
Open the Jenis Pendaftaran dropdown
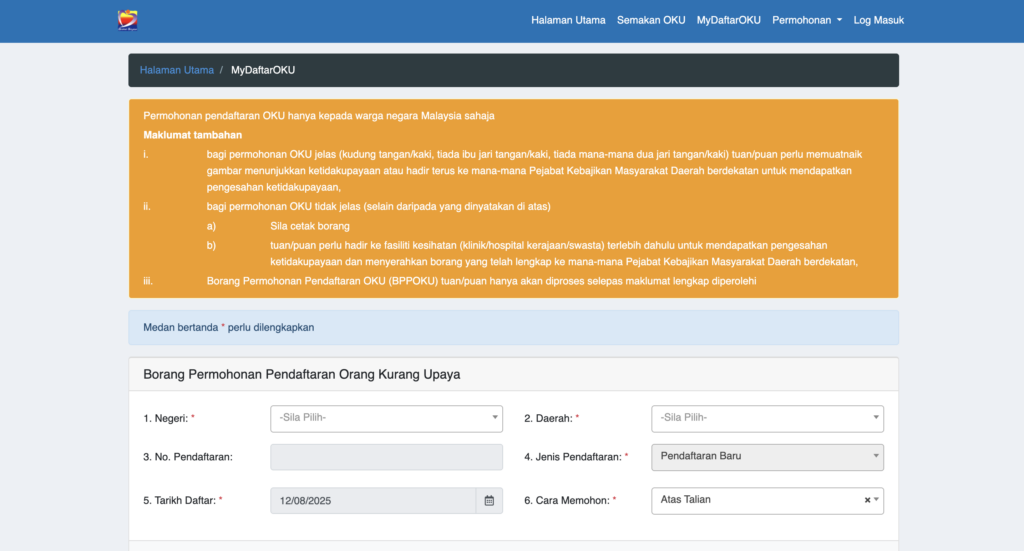[767, 457]
